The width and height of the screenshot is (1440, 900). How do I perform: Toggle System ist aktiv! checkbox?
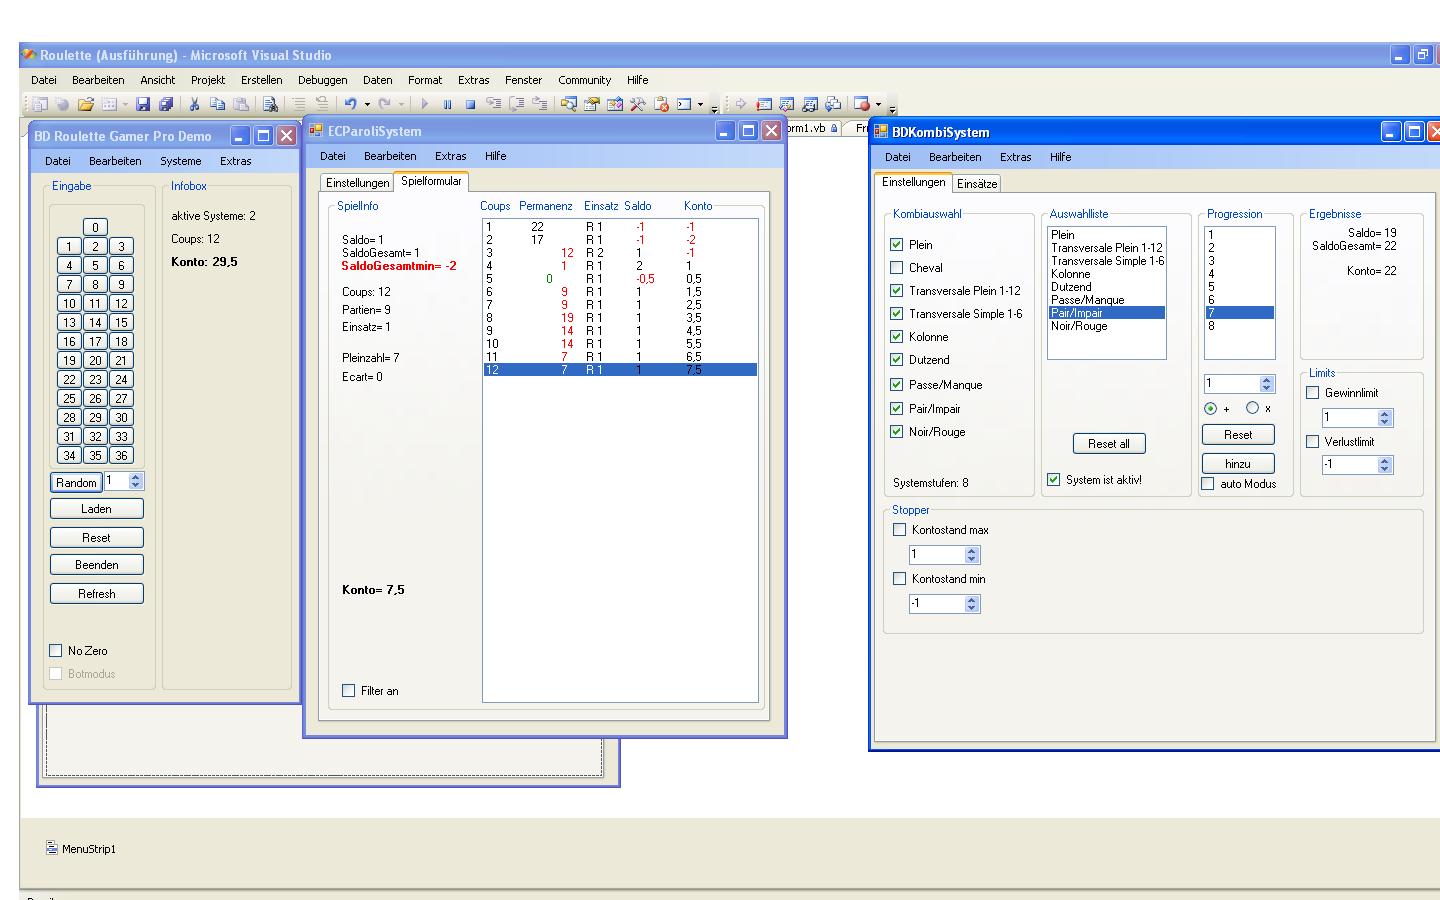(x=1054, y=480)
